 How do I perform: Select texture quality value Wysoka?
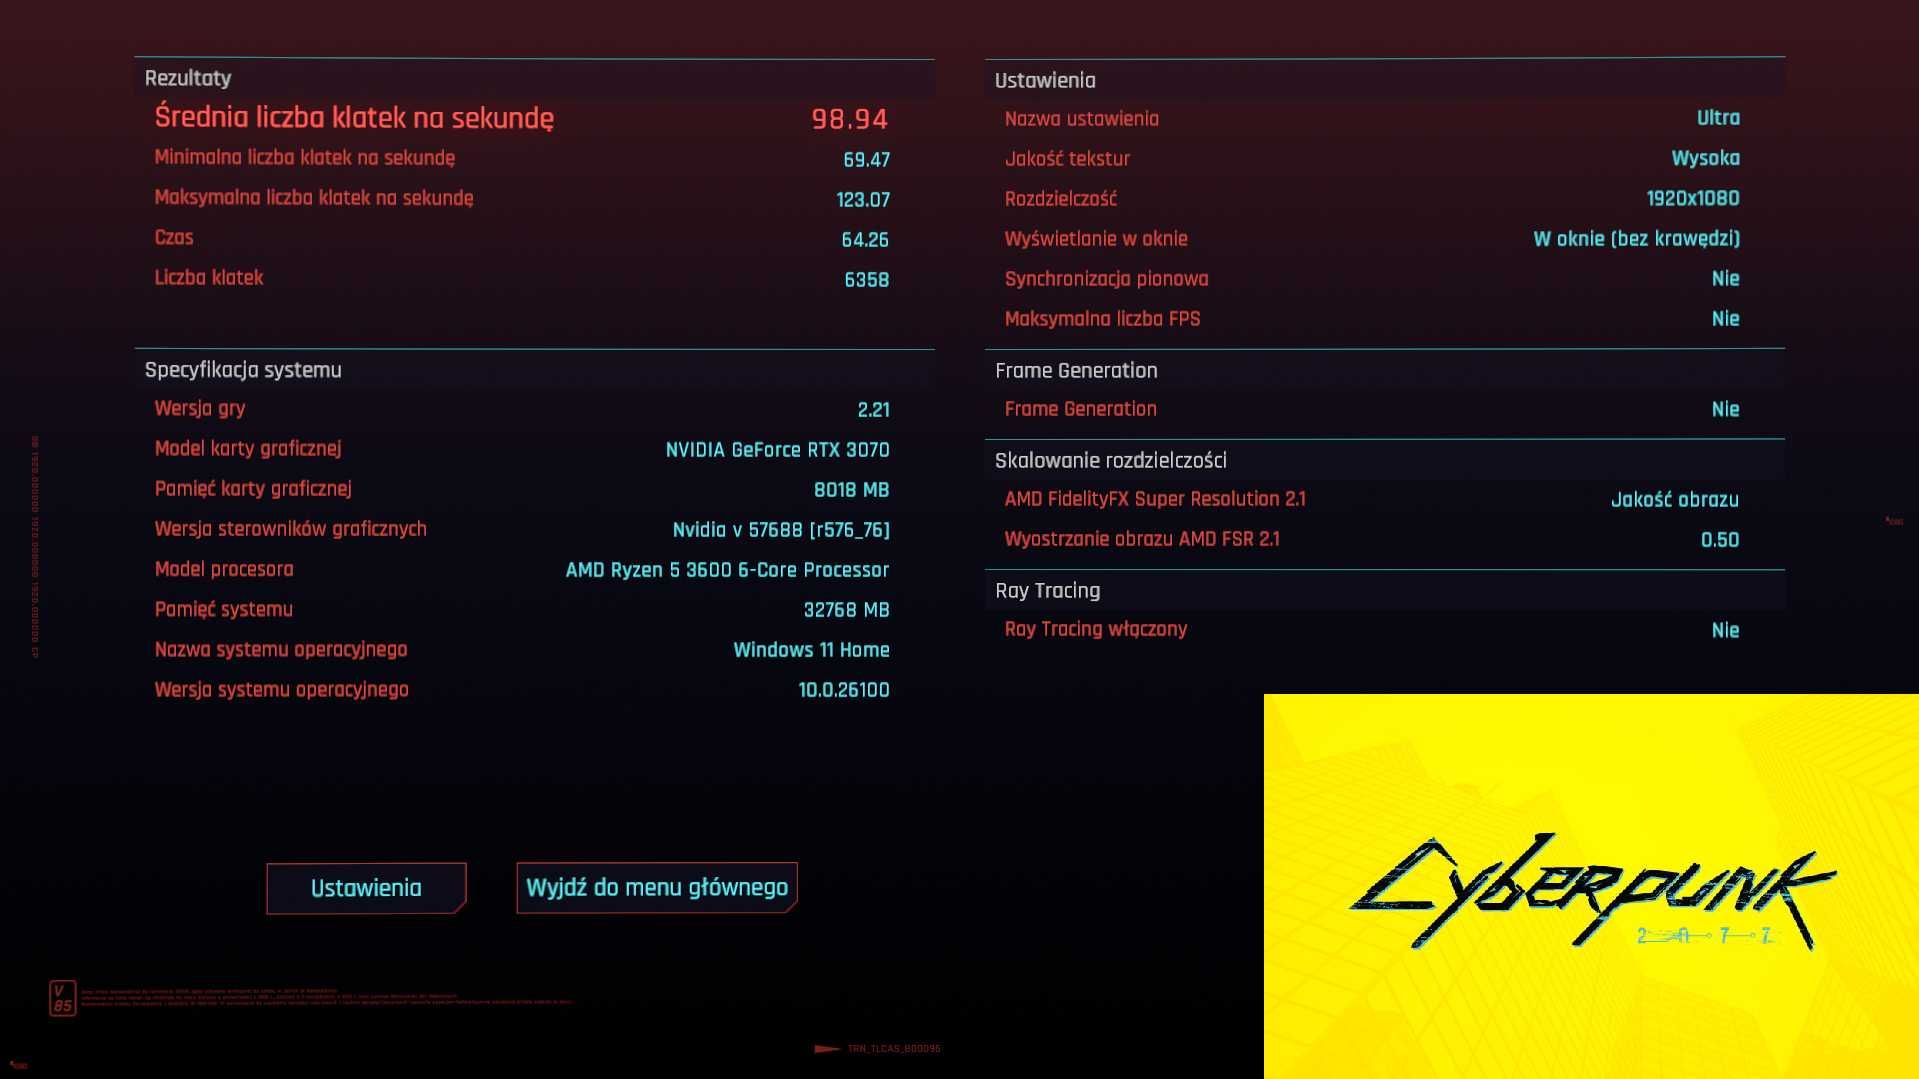coord(1705,158)
